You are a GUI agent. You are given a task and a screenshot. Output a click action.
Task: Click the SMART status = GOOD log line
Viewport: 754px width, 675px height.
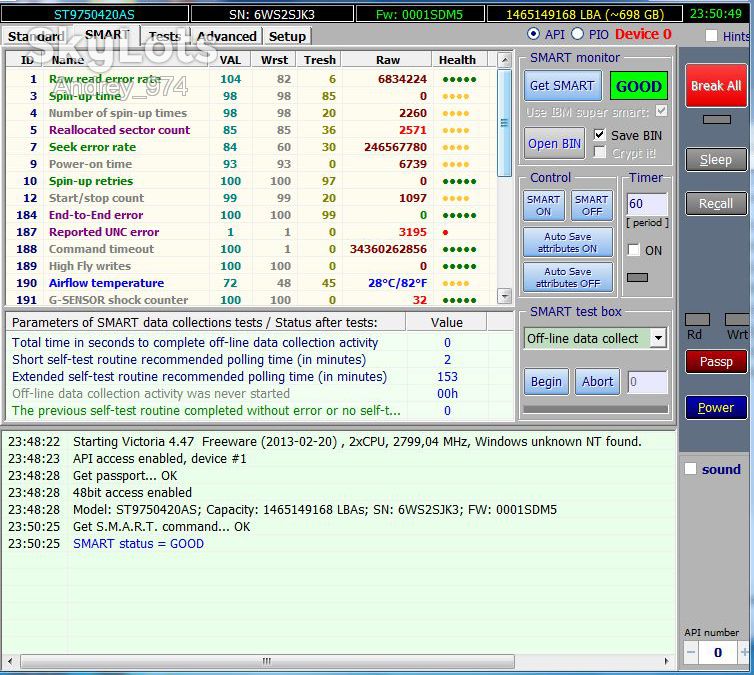(138, 543)
